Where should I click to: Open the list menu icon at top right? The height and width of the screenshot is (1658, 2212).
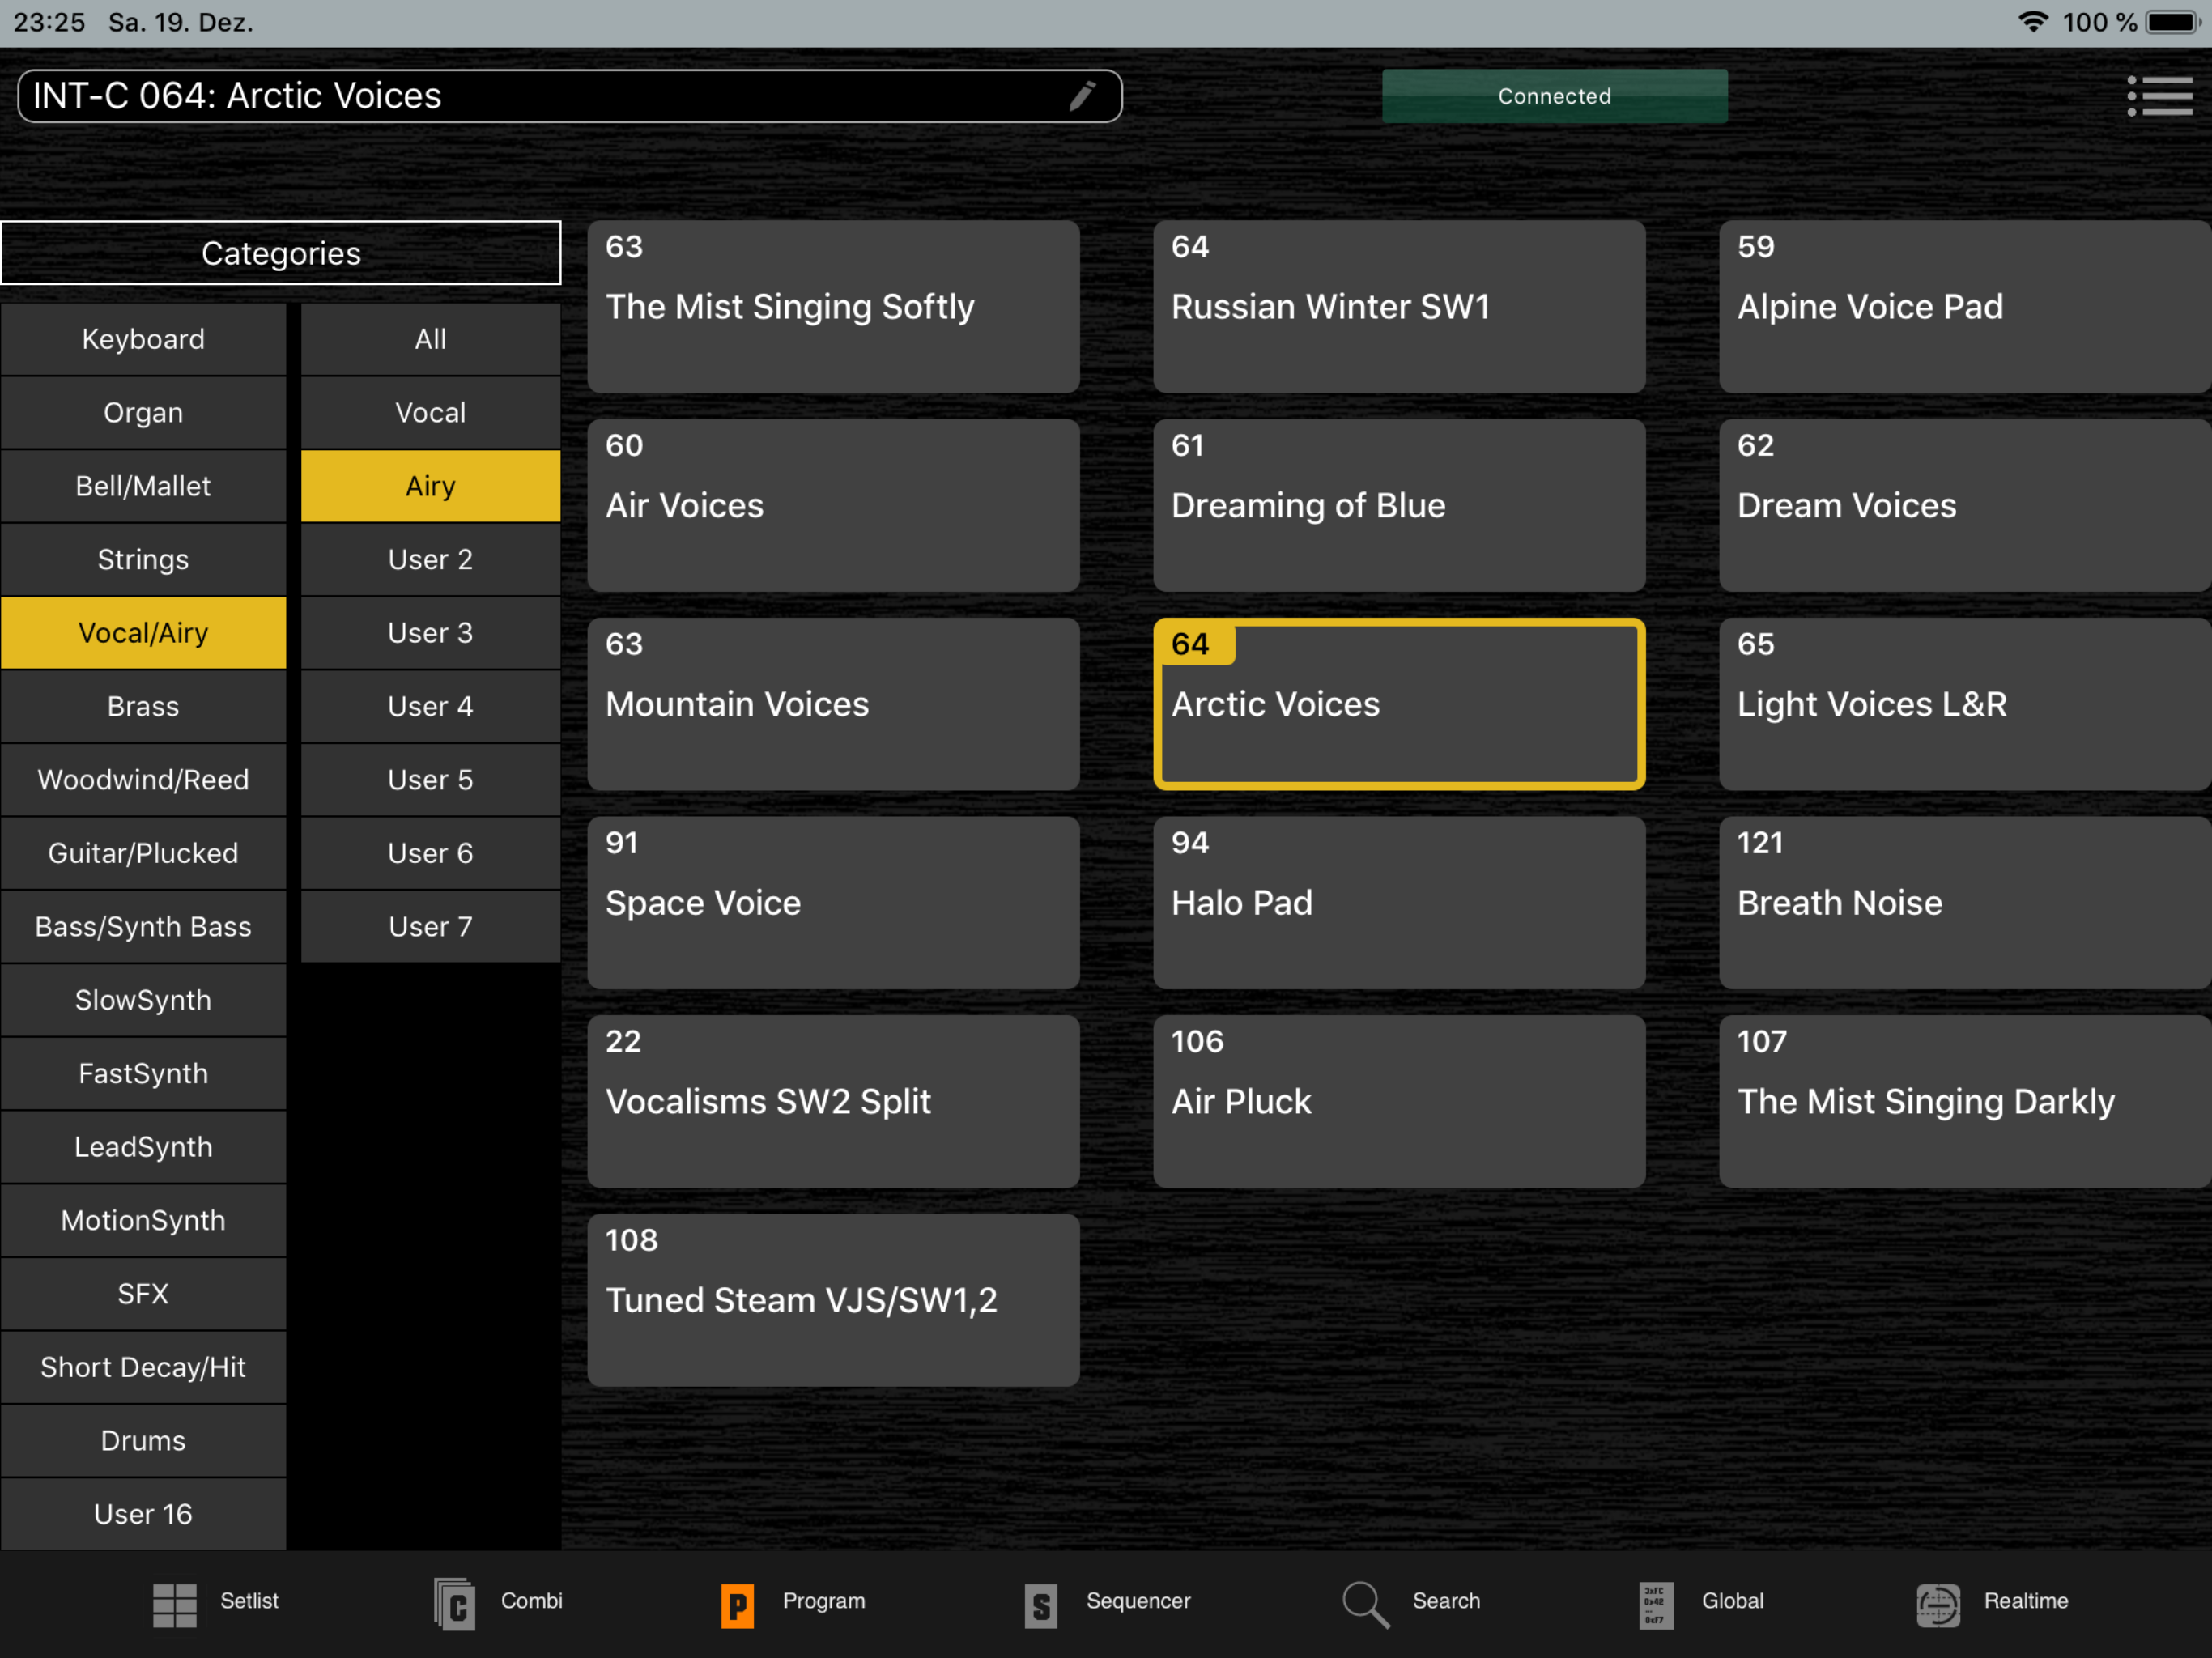point(2159,96)
